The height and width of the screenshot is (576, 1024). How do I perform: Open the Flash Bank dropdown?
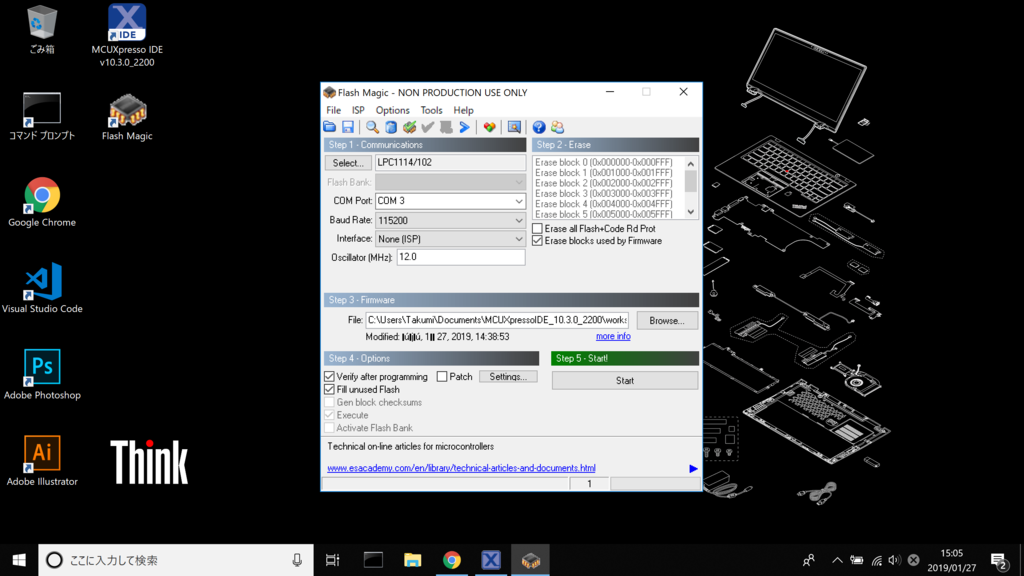519,182
